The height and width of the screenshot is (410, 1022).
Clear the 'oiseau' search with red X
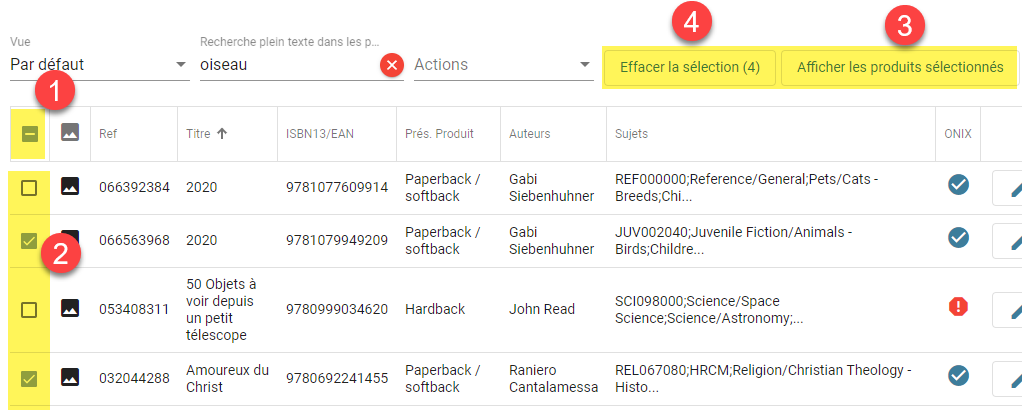392,65
